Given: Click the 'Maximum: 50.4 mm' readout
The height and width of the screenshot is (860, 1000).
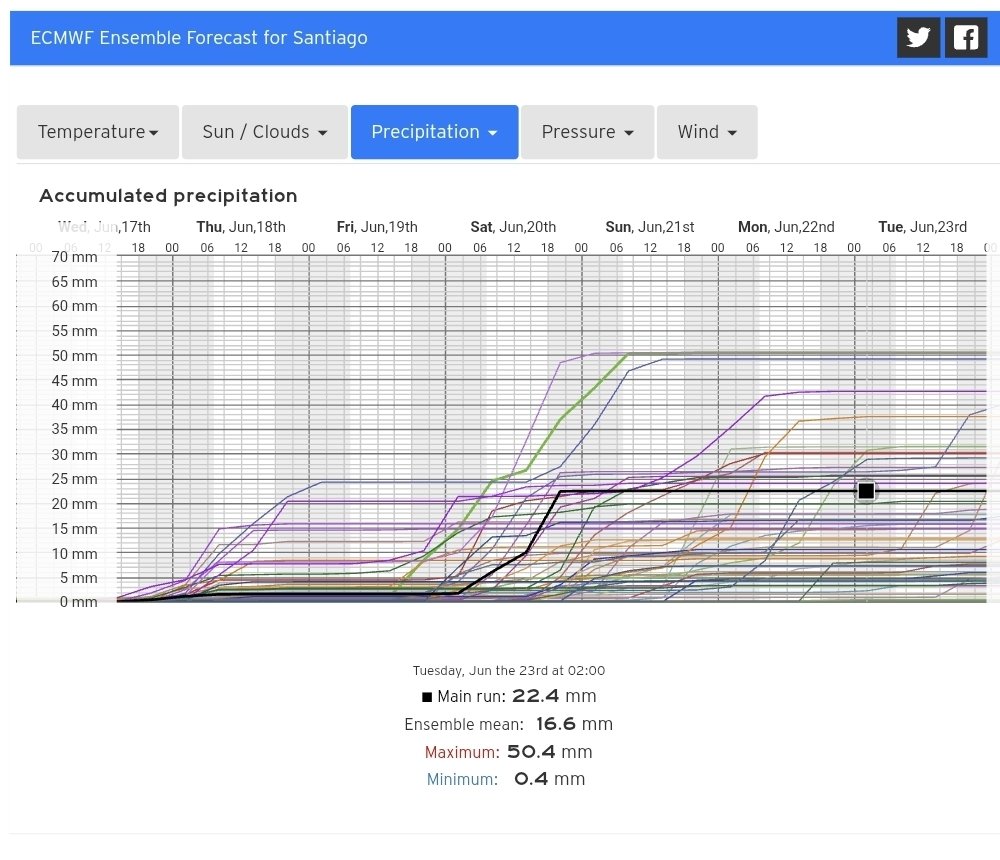Looking at the screenshot, I should click(x=508, y=752).
